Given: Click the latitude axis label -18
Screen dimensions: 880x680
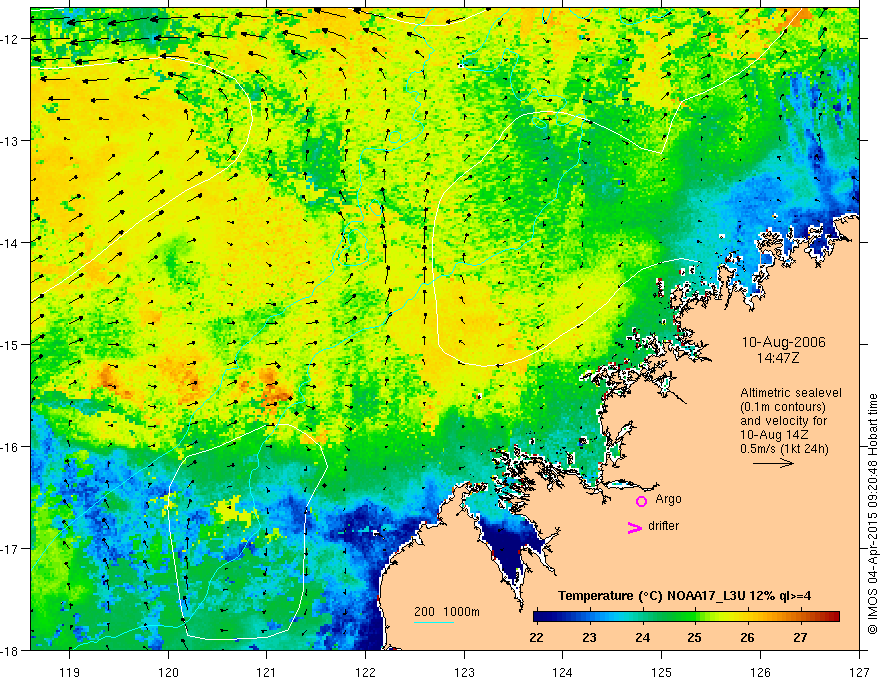Looking at the screenshot, I should click(x=11, y=650).
